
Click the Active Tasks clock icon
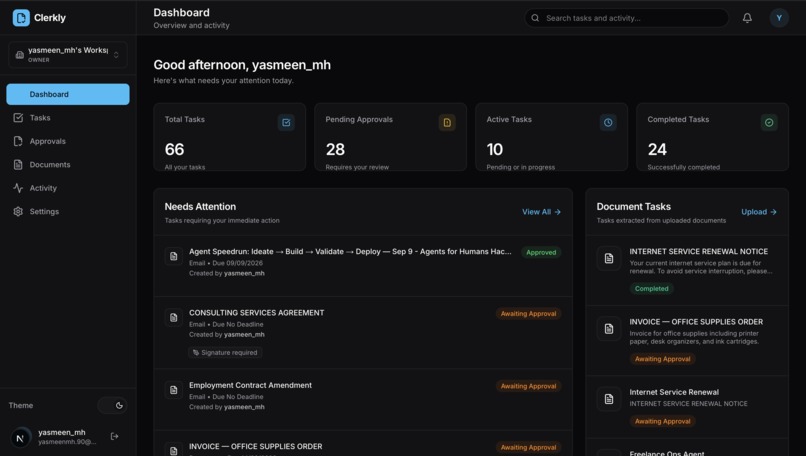608,122
